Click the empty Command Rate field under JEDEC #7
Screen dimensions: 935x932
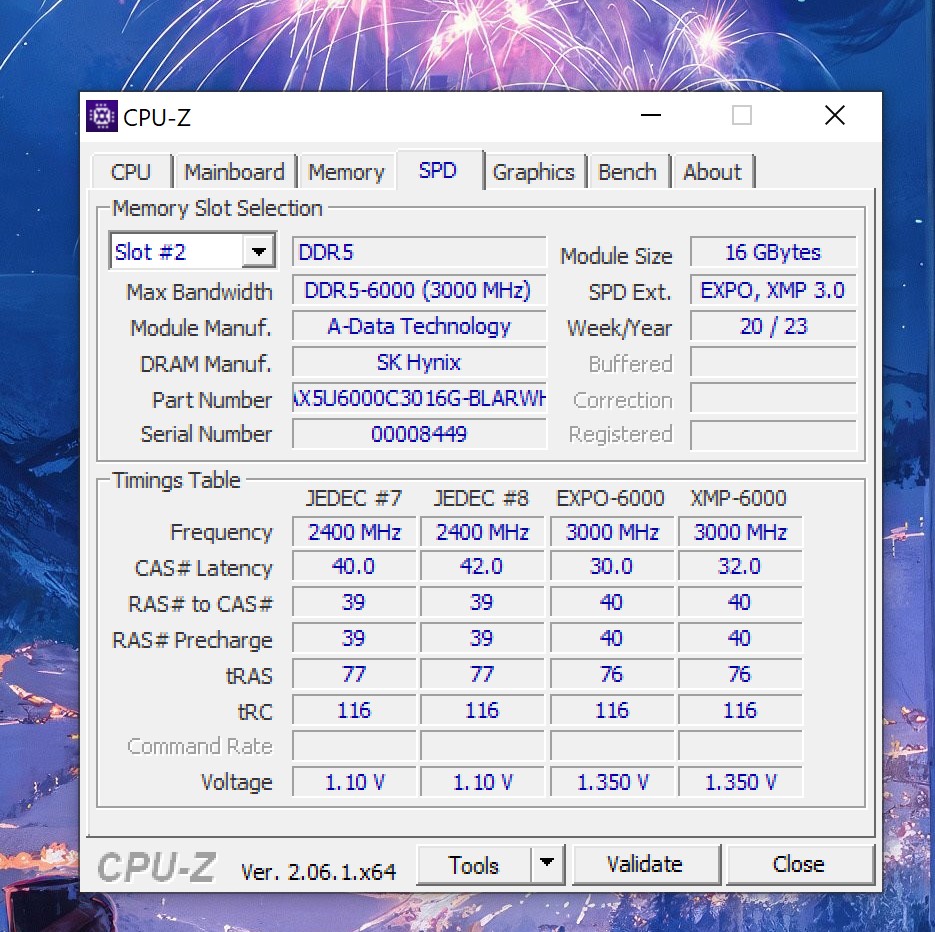(354, 746)
